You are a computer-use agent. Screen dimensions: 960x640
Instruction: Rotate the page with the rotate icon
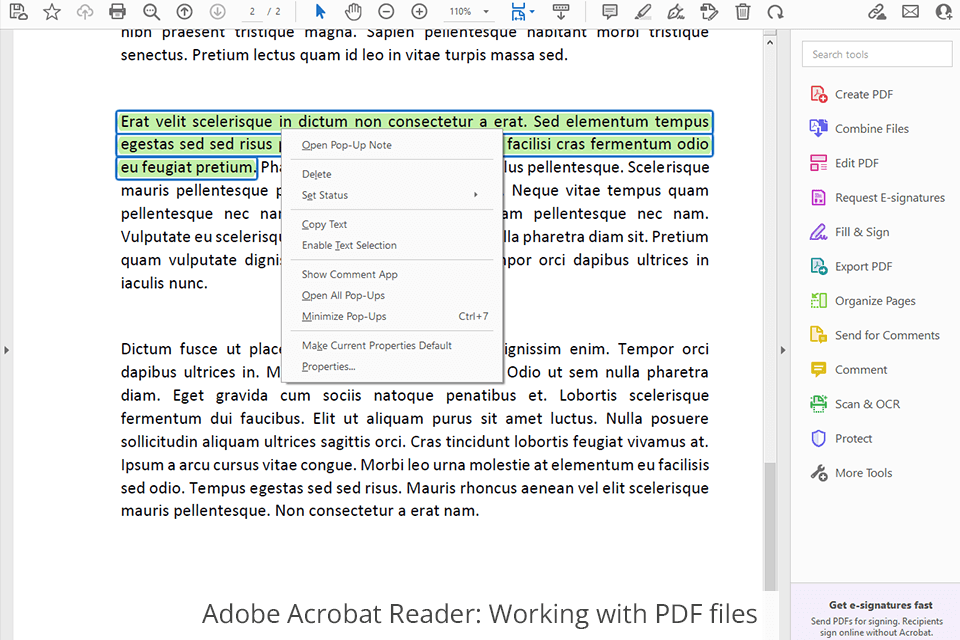776,12
